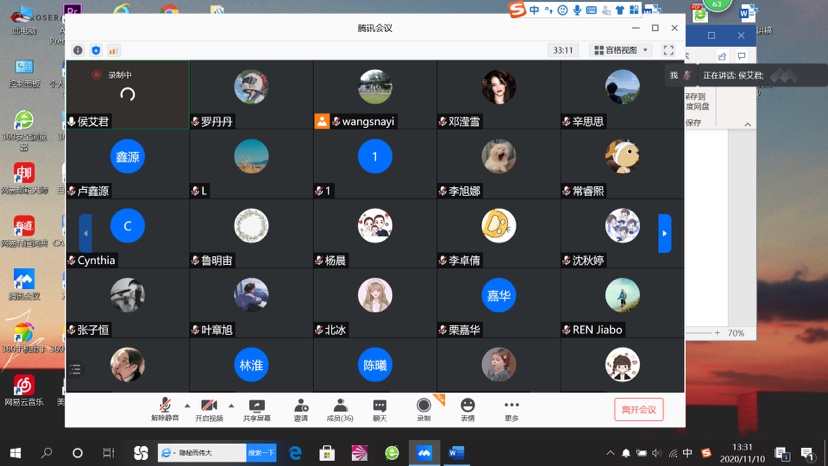Screen dimensions: 828x466
Task: Click the blue security shield icon
Action: pyautogui.click(x=96, y=50)
